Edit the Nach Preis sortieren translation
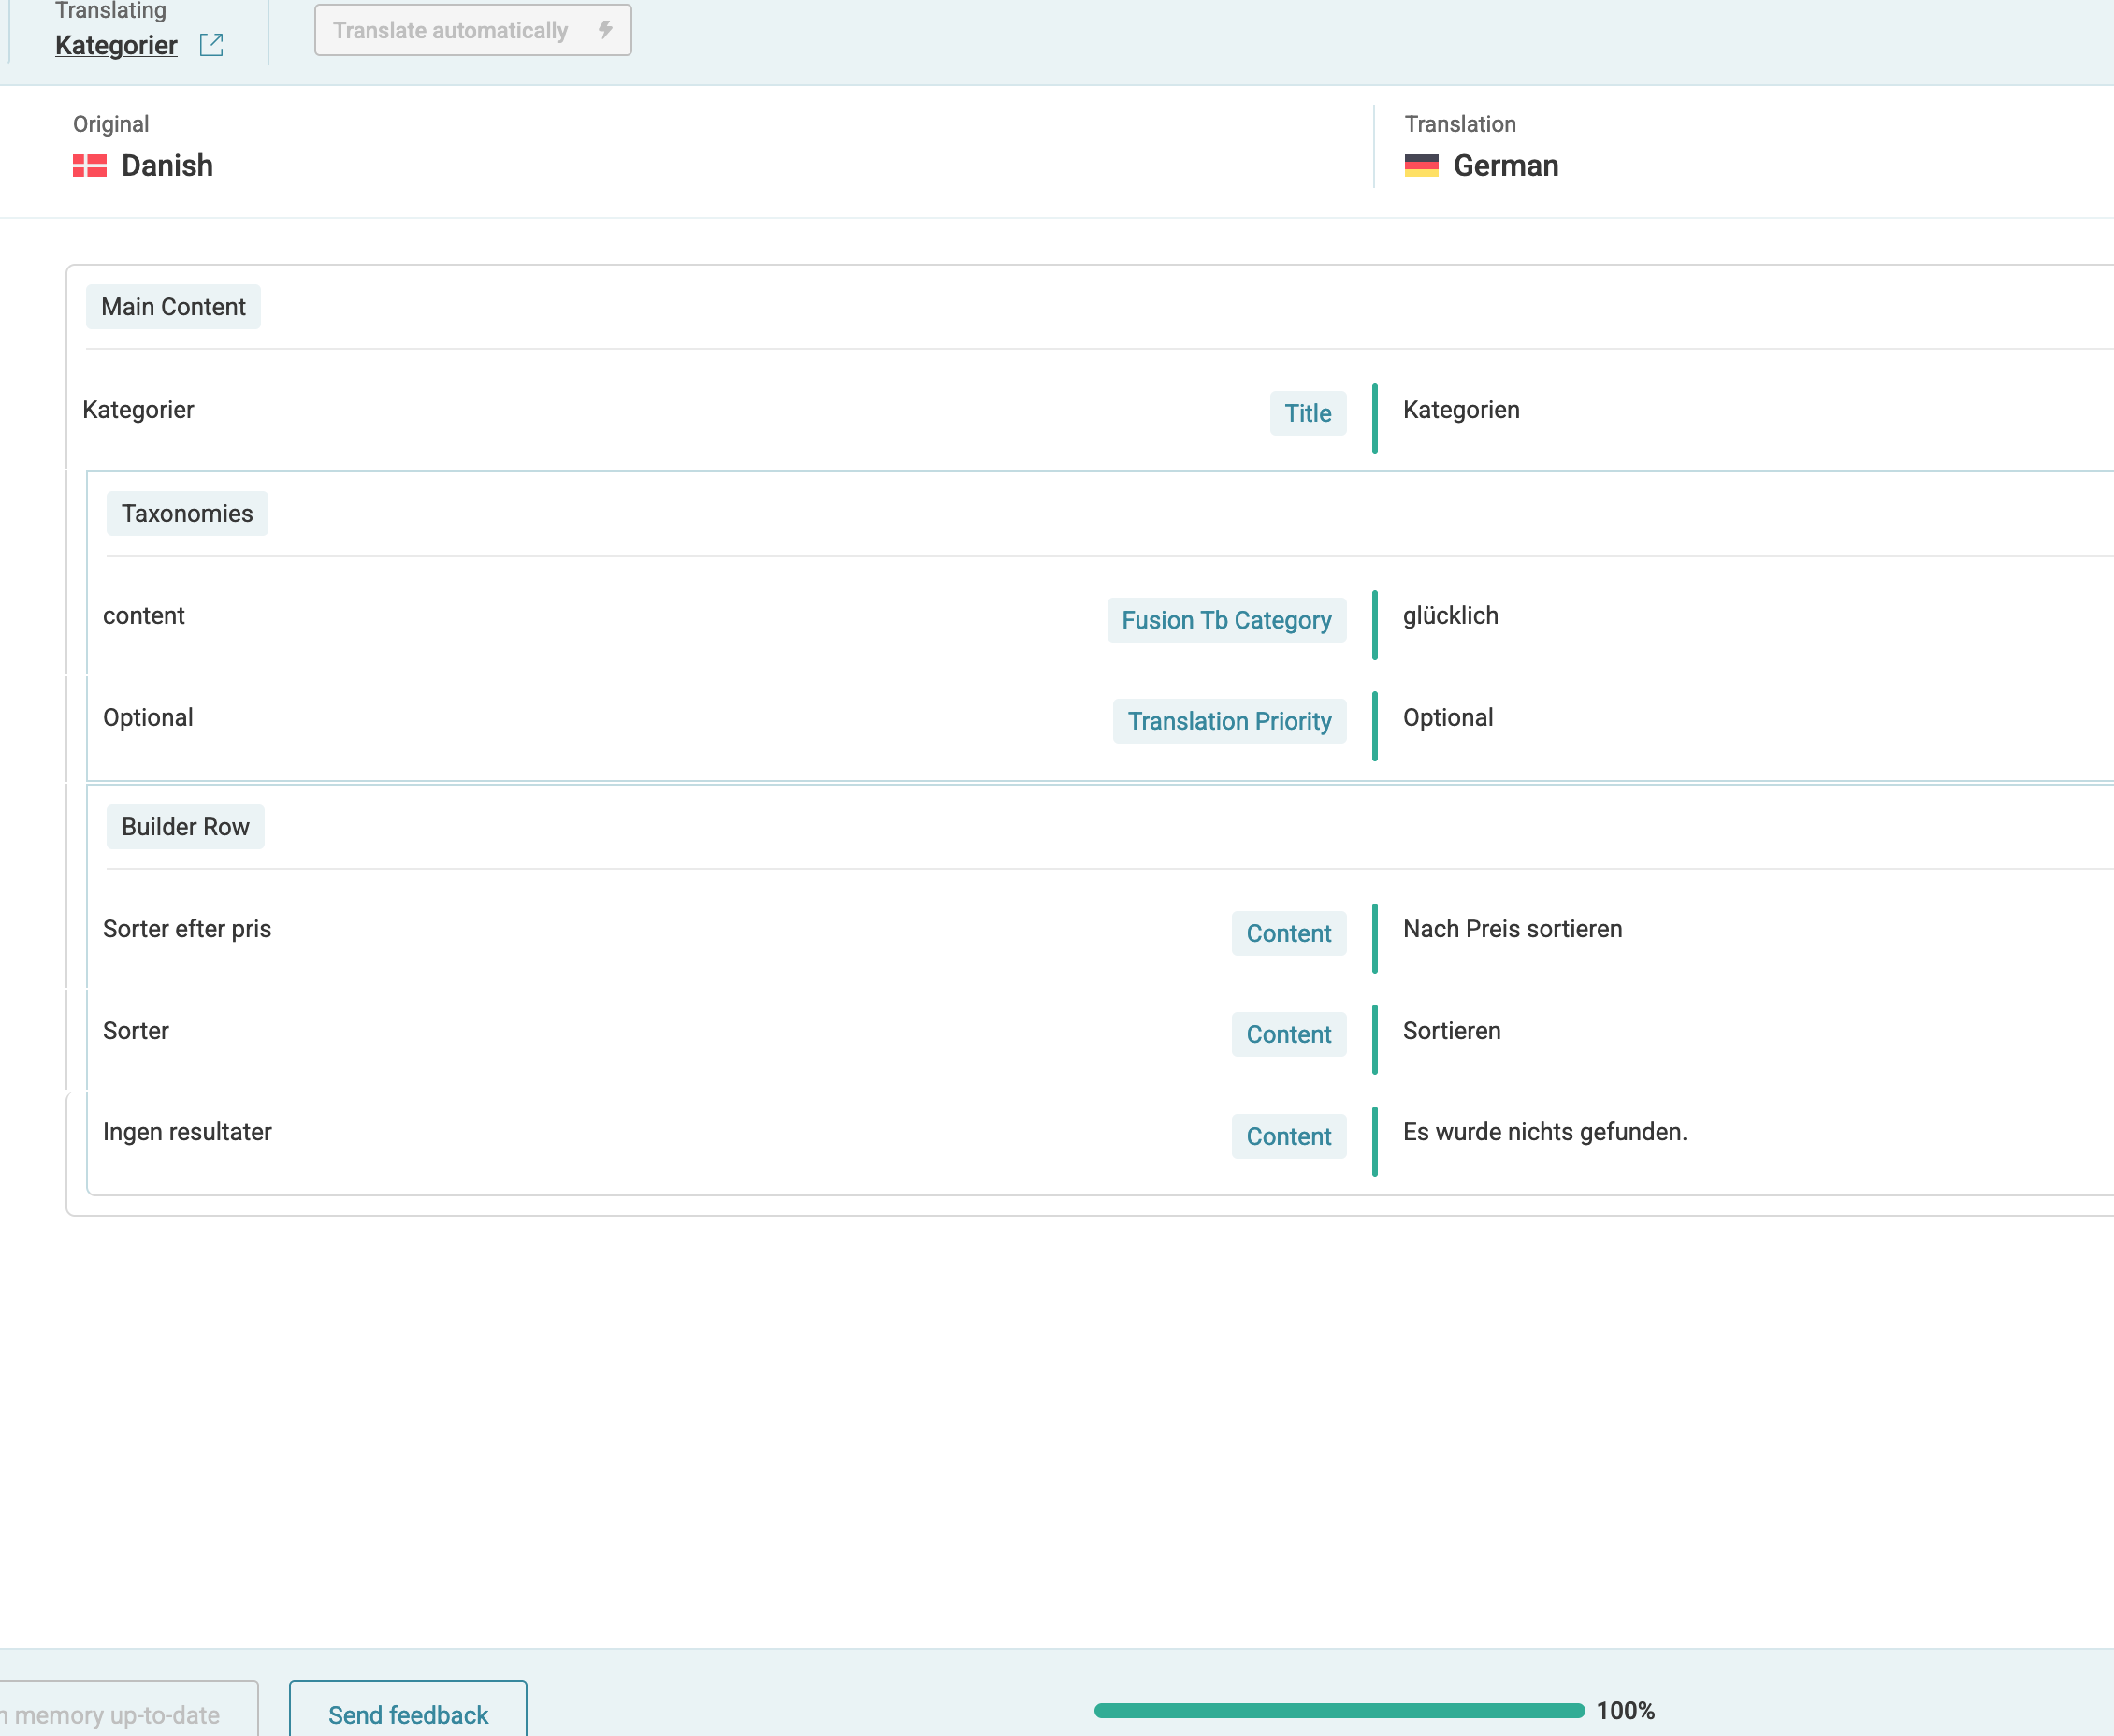 tap(1512, 929)
